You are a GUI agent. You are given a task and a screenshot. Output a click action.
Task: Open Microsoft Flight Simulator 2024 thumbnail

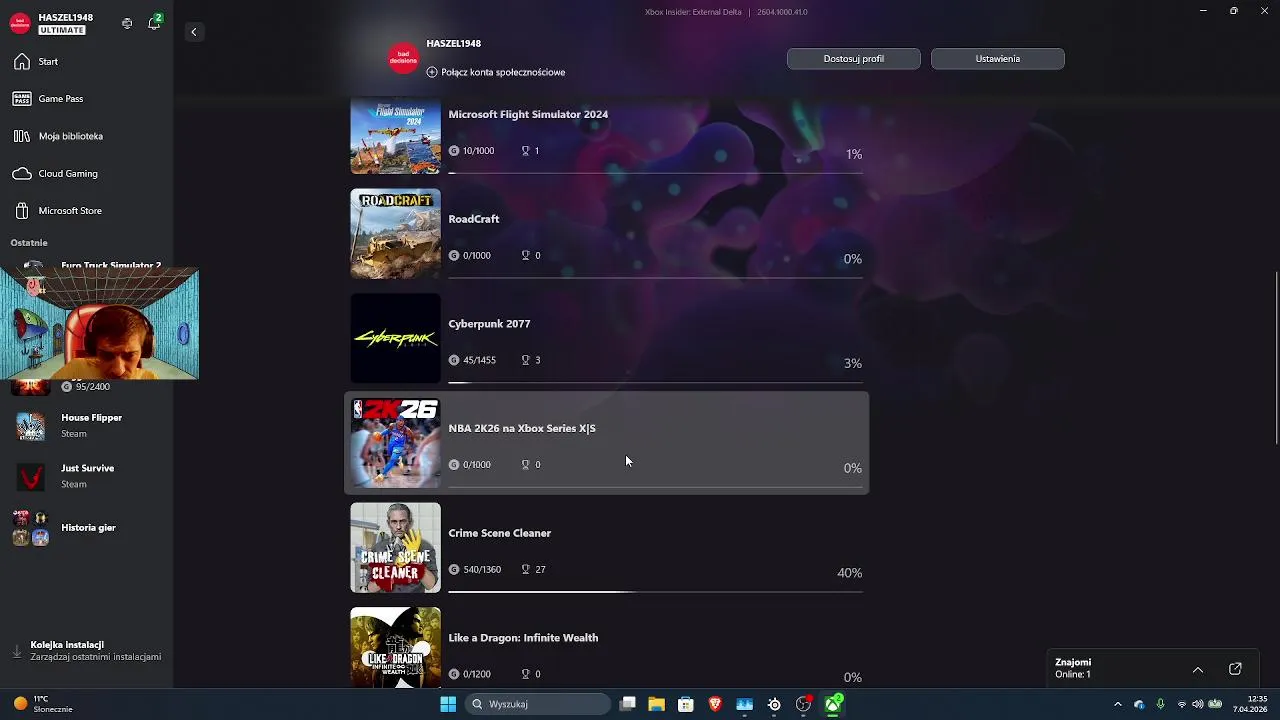(395, 136)
